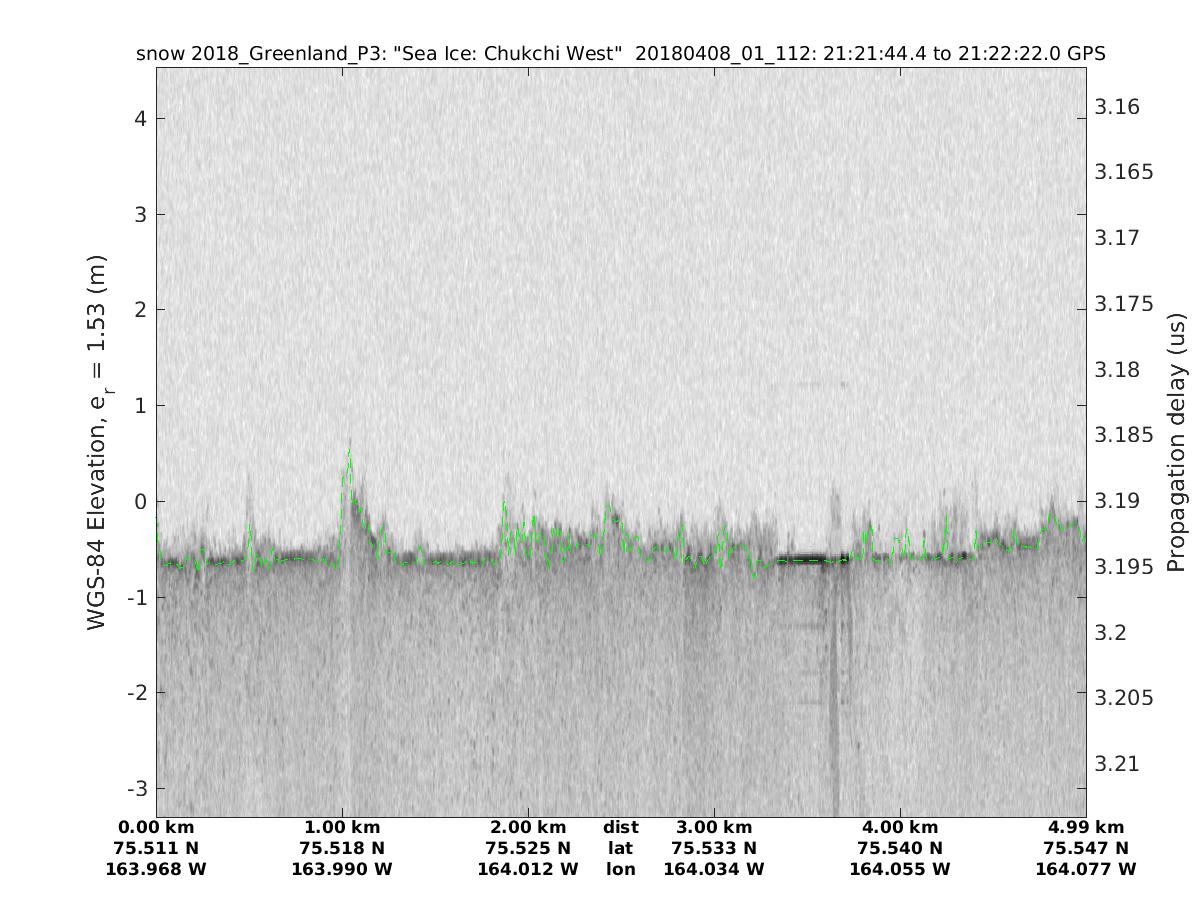Click the '164.077 W' longitude label
This screenshot has width=1200, height=900.
(x=1086, y=869)
